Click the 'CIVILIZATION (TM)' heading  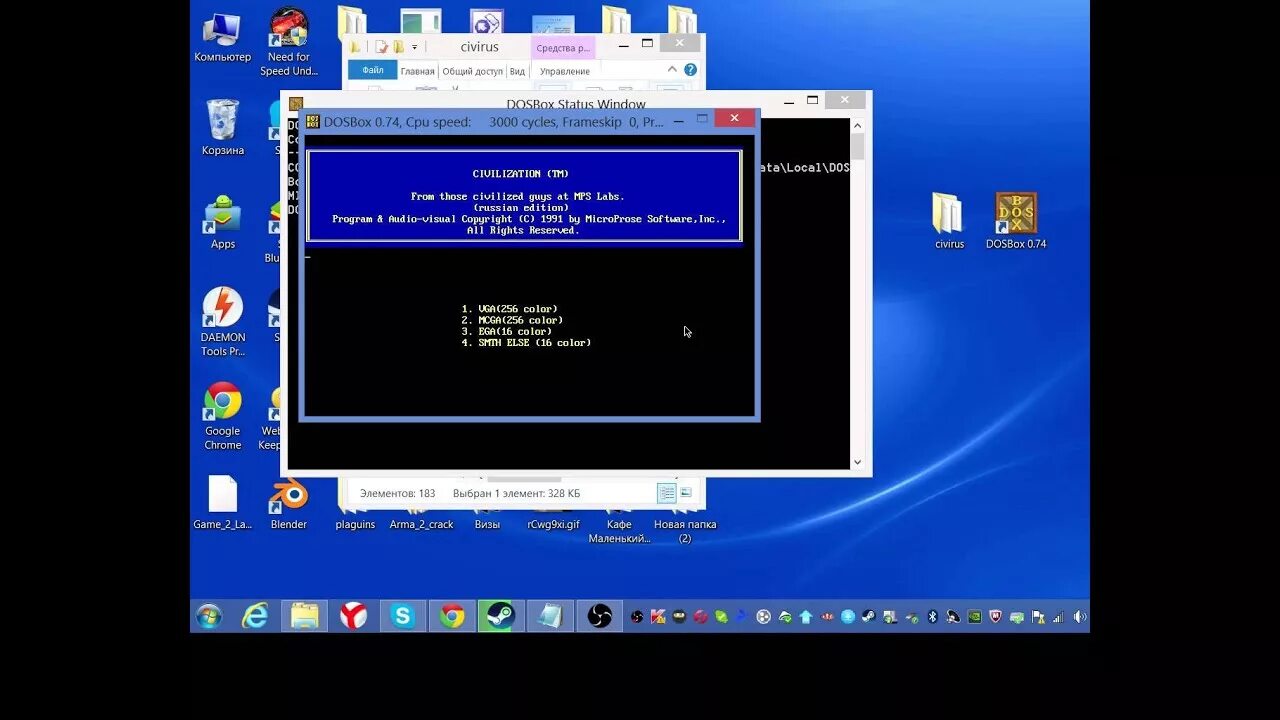coord(520,174)
